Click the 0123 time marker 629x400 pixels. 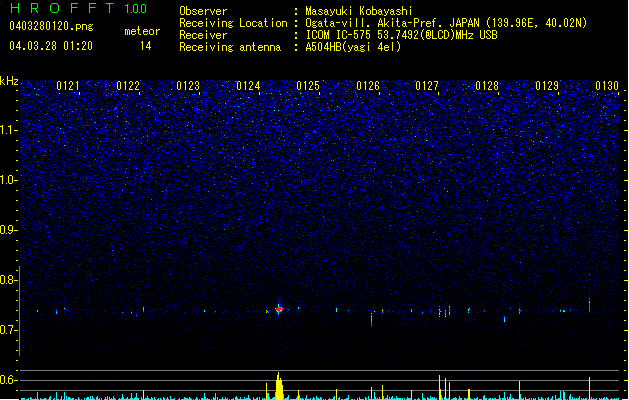click(x=188, y=86)
